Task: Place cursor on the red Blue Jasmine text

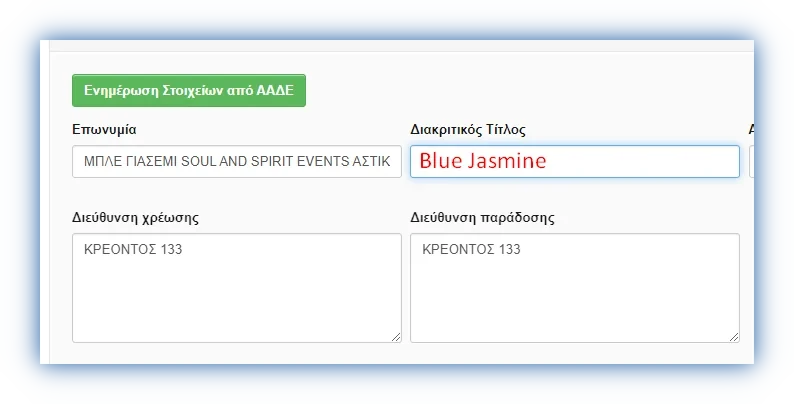Action: [x=483, y=161]
